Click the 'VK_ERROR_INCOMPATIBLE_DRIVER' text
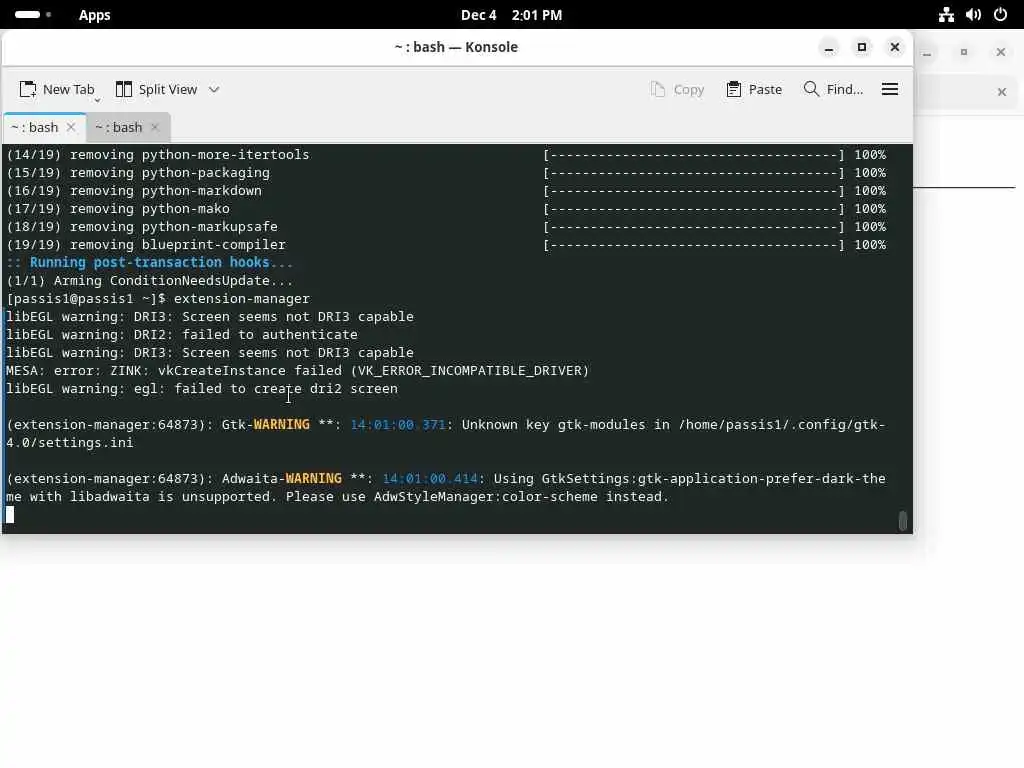Screen dimensions: 1024x768 (470, 370)
